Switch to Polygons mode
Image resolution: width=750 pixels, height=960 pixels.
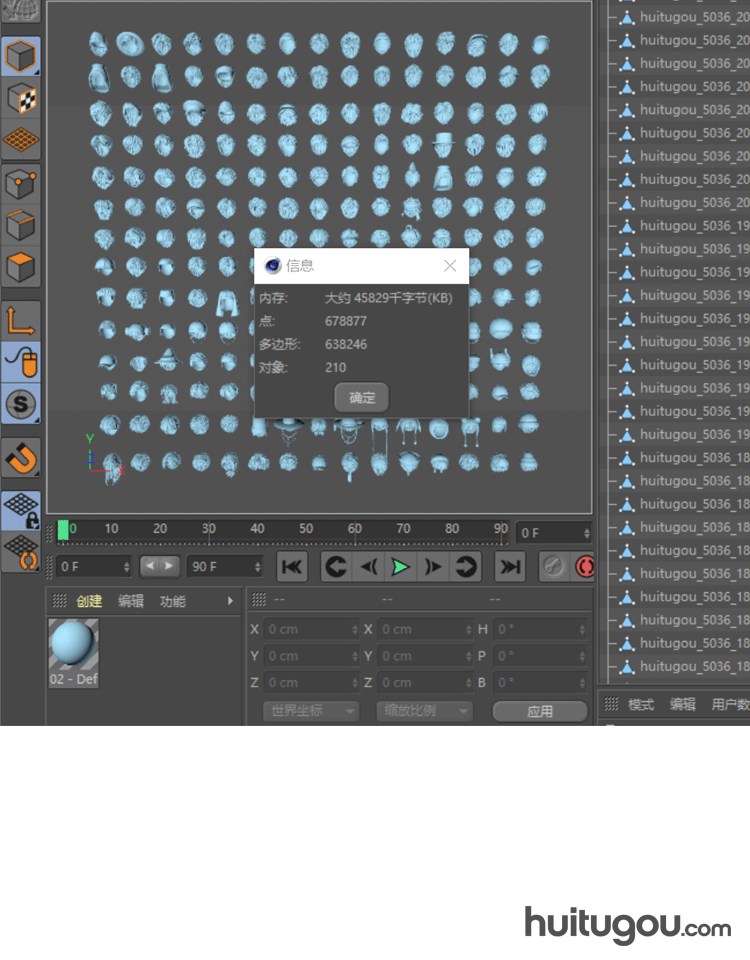coord(21,268)
